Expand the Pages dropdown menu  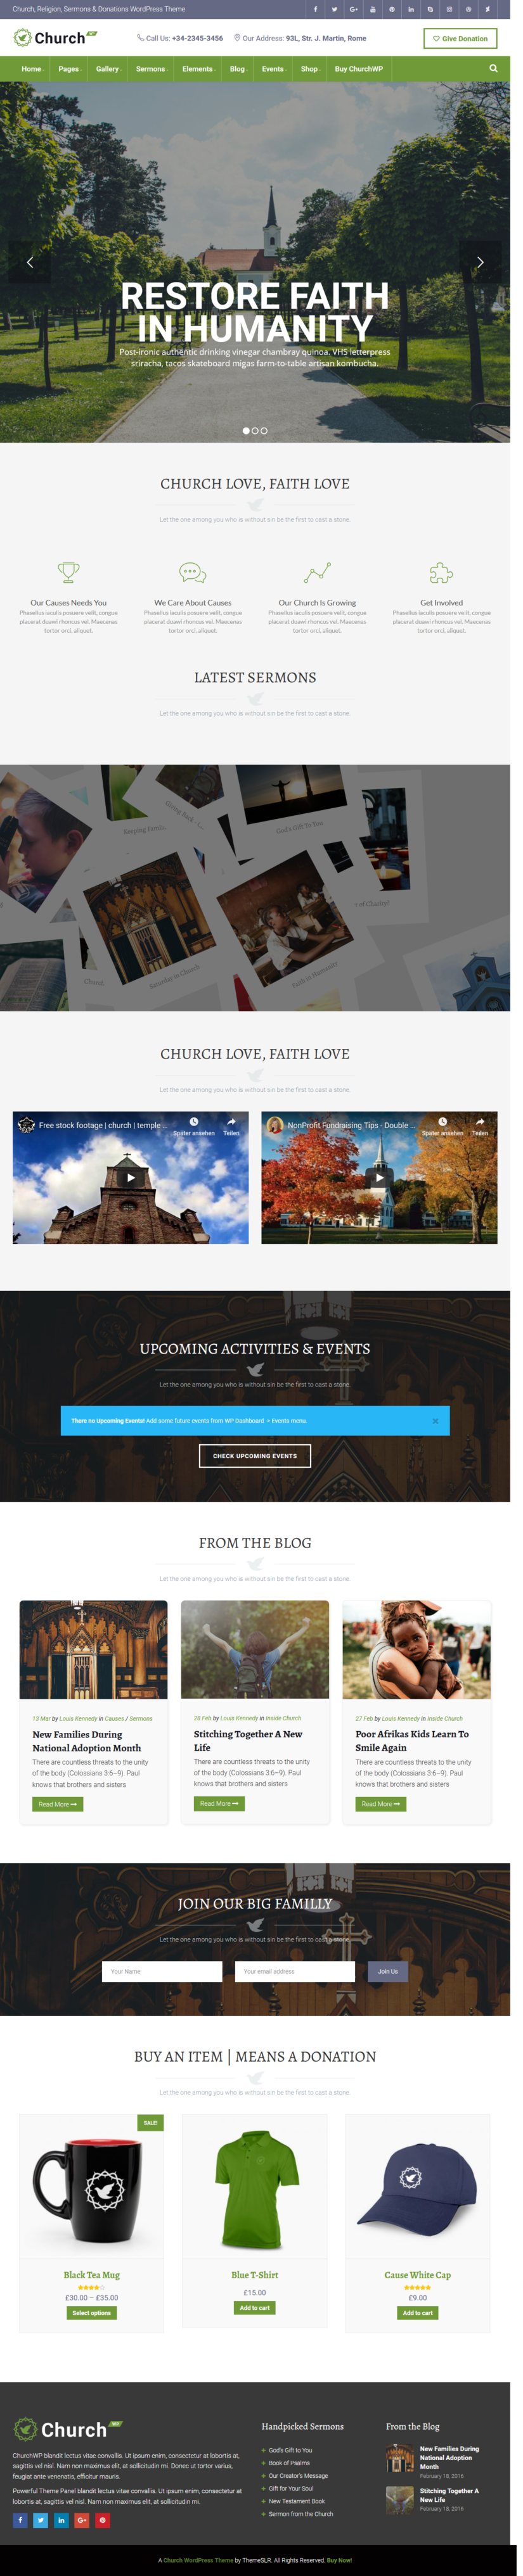point(69,69)
